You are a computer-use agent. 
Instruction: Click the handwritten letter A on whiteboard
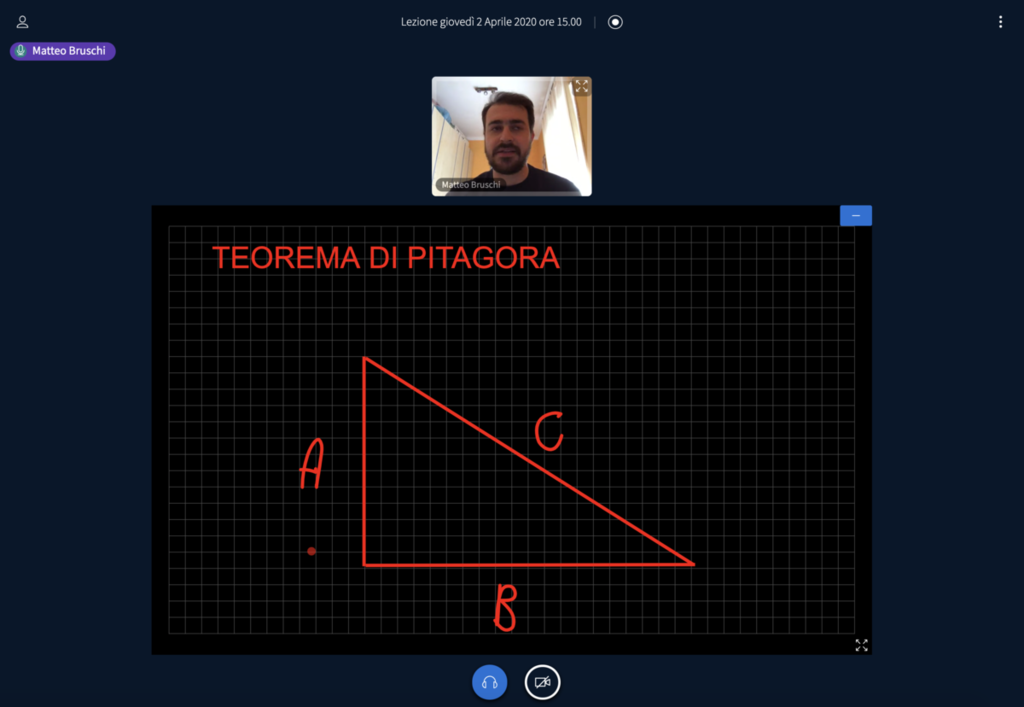pyautogui.click(x=312, y=466)
